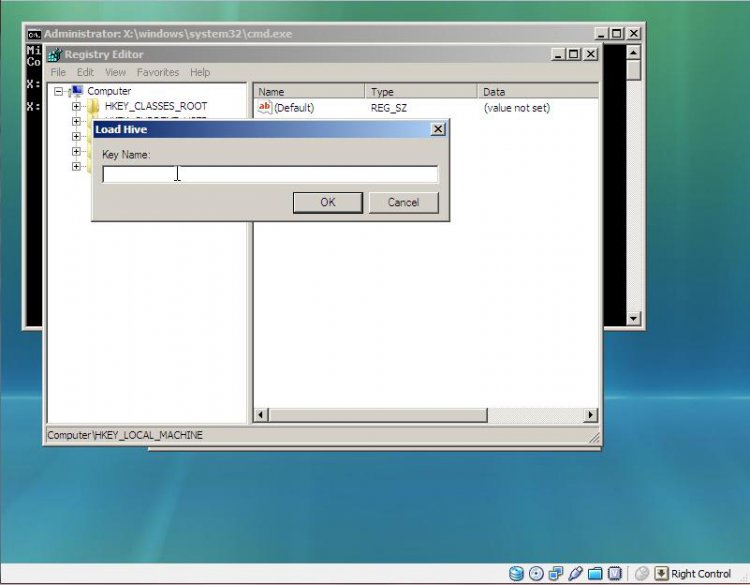Expand the second registry hive below HKEY_CLASSES_ROOT

point(76,121)
